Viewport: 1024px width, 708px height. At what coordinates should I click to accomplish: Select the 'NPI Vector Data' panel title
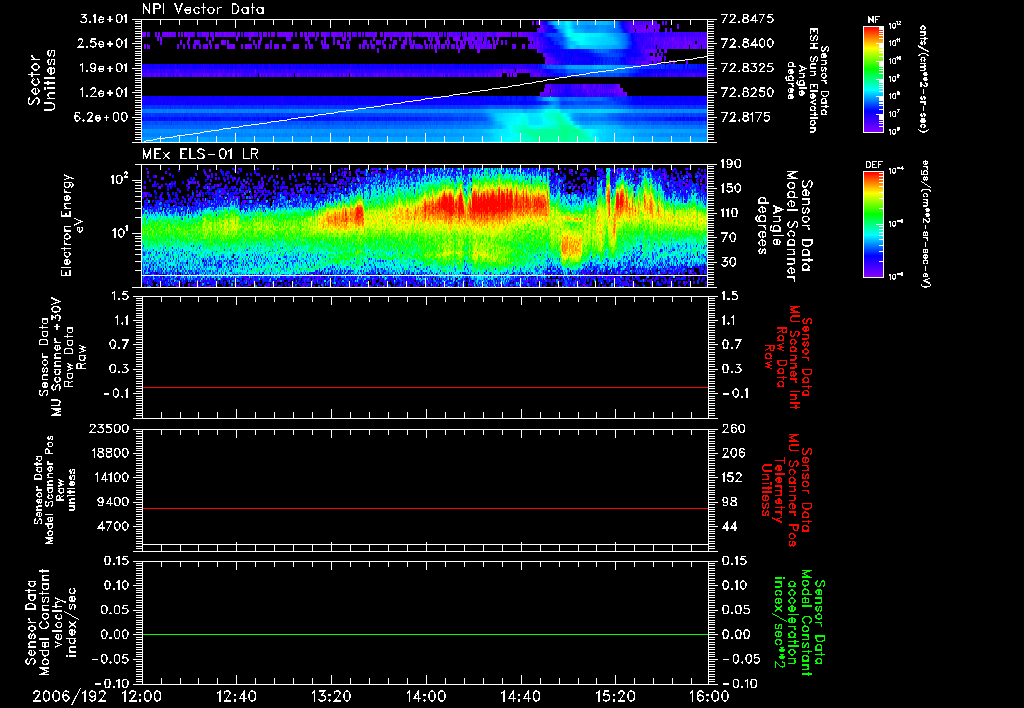coord(203,9)
